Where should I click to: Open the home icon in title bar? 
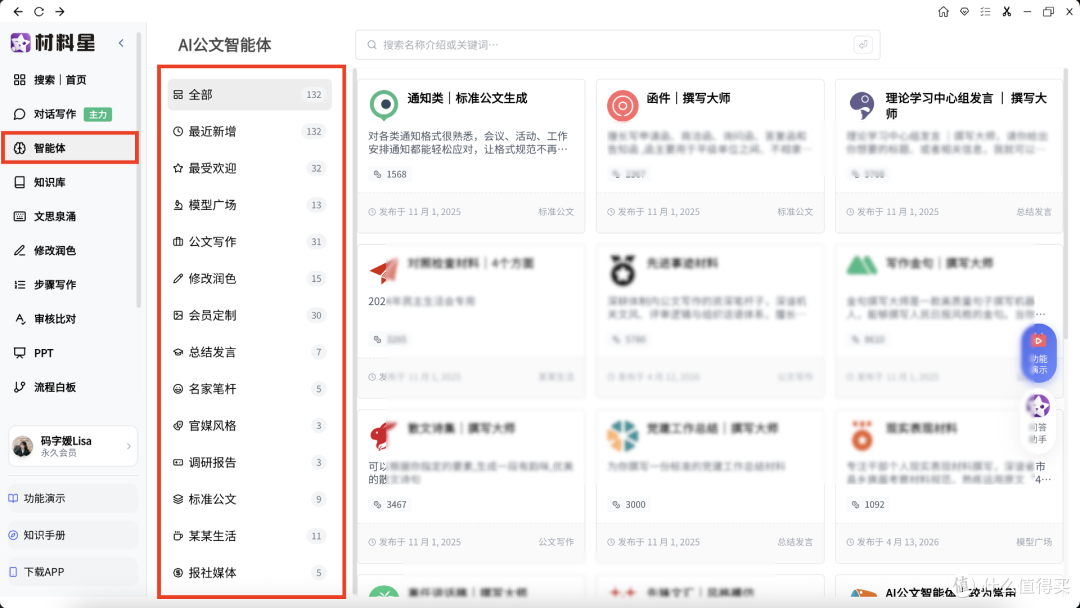[x=943, y=12]
